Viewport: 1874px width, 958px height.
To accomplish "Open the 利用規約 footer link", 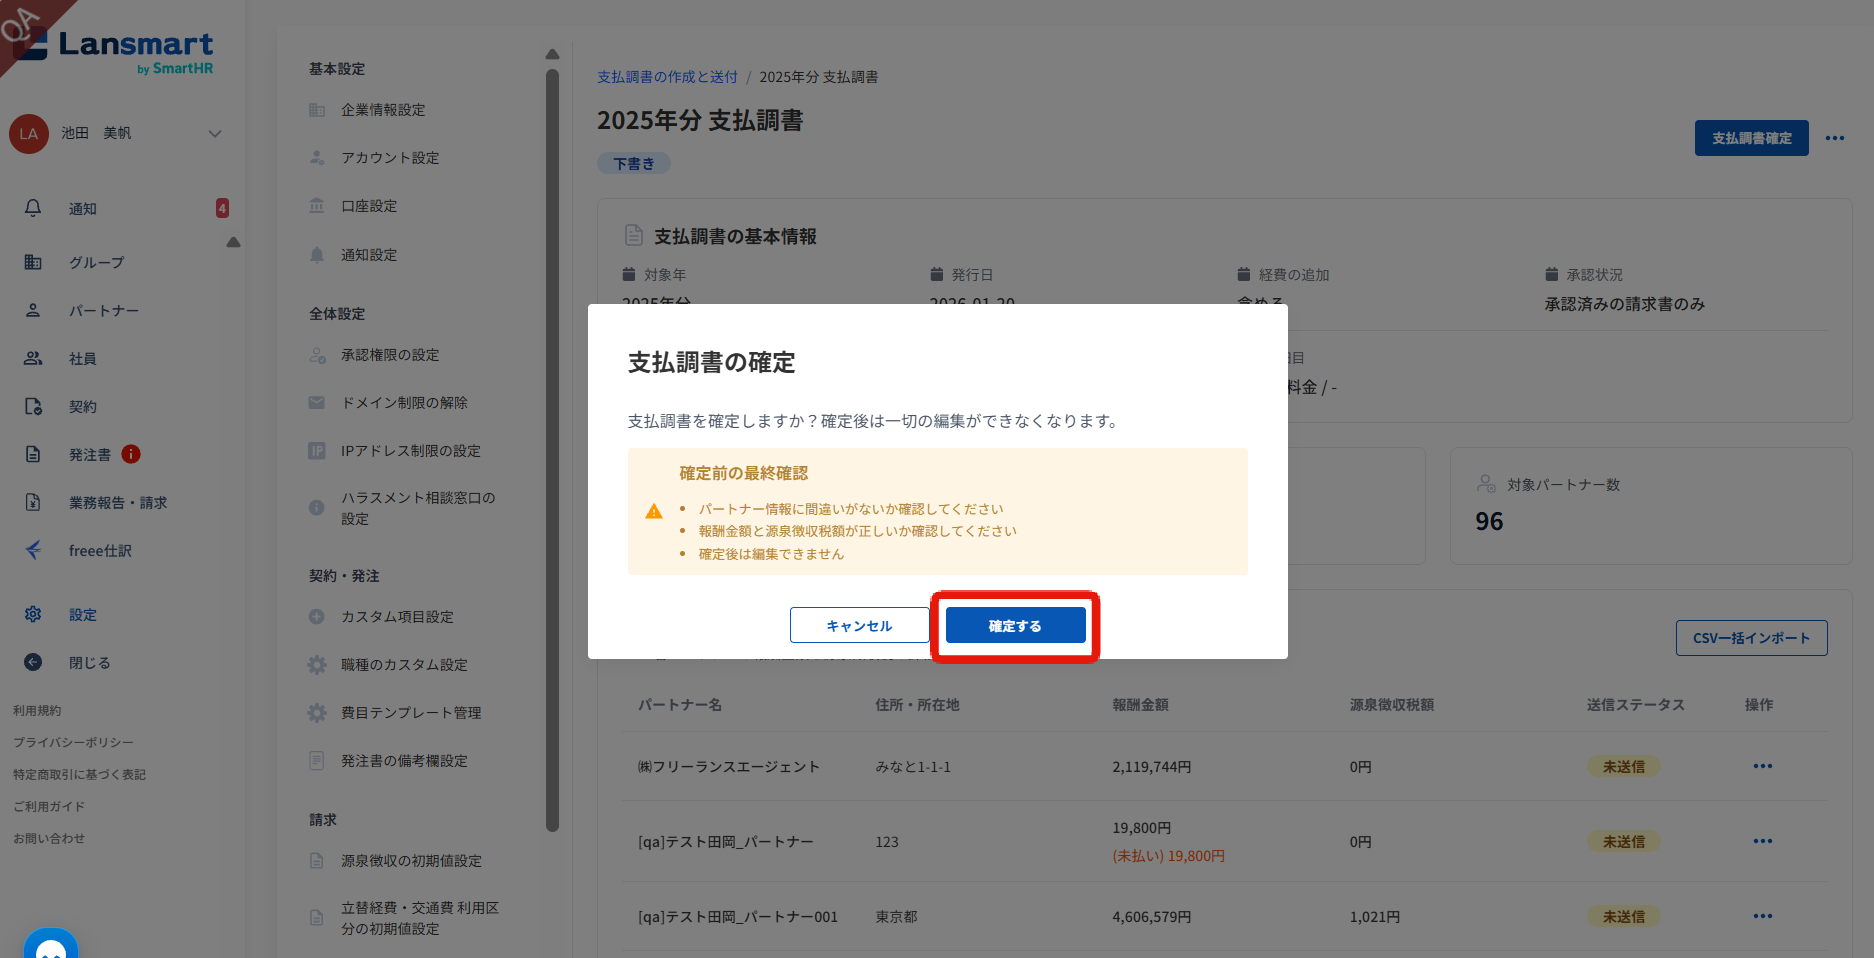I will coord(37,710).
